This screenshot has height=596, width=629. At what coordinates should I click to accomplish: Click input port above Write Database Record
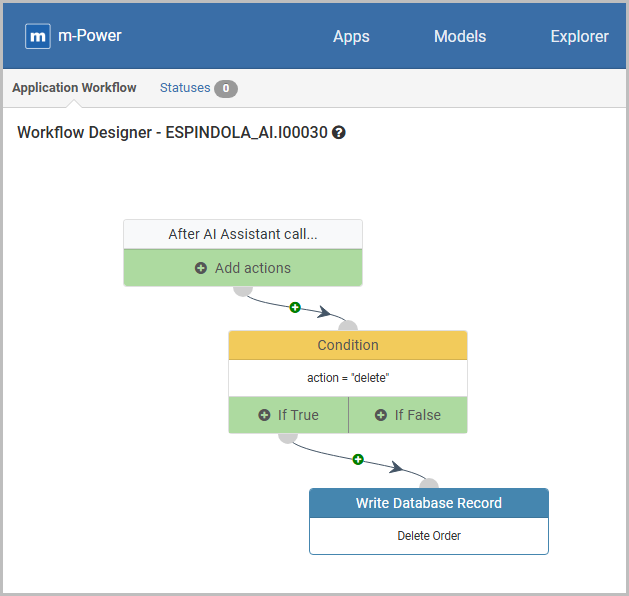coord(428,485)
